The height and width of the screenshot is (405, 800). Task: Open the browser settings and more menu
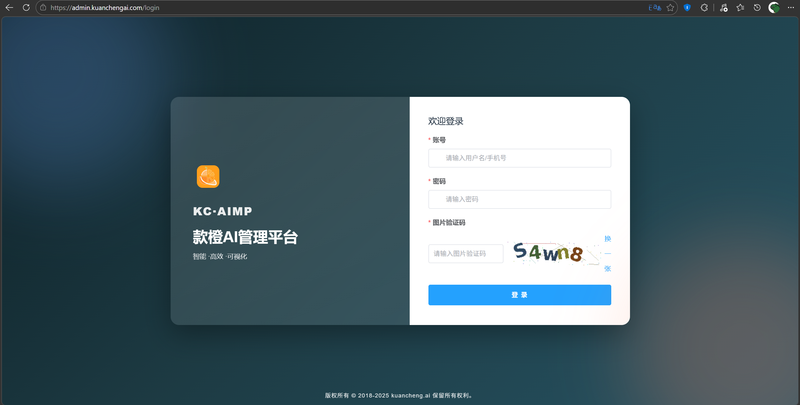click(791, 8)
